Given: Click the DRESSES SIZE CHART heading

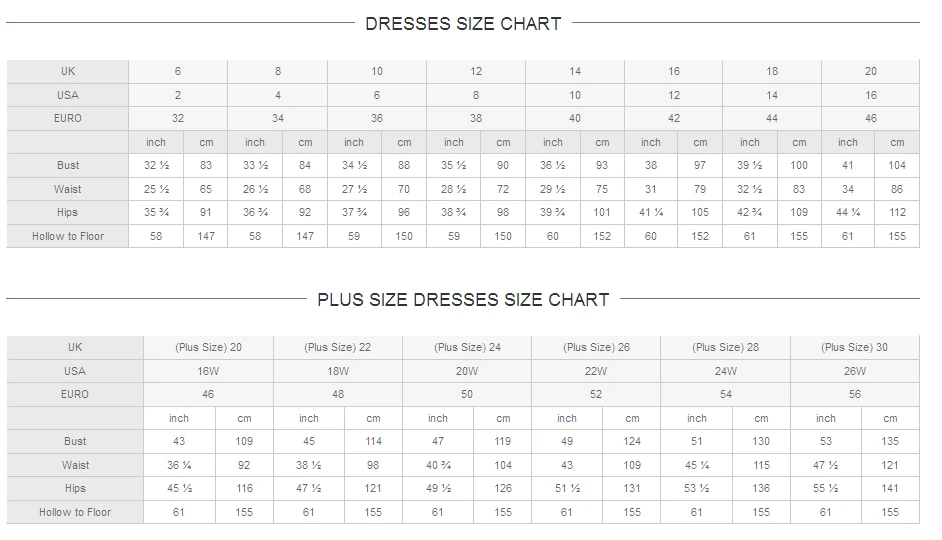Looking at the screenshot, I should (x=463, y=24).
